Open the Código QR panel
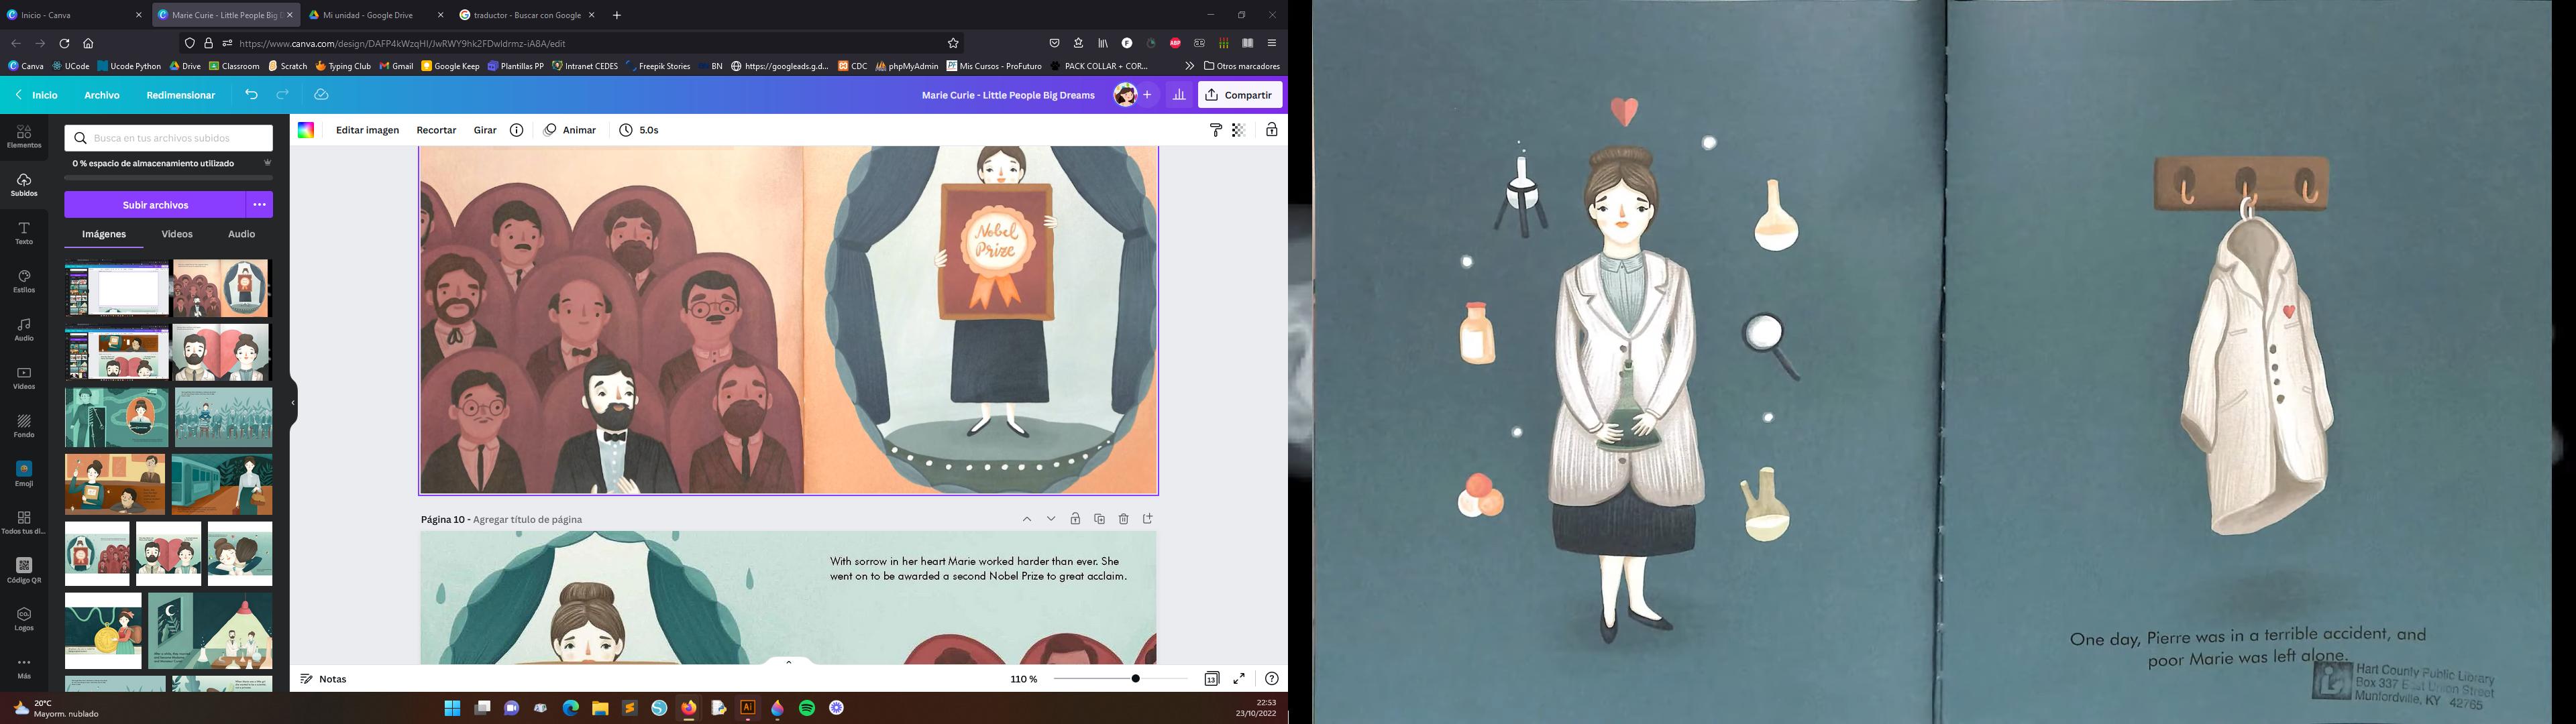 point(24,570)
